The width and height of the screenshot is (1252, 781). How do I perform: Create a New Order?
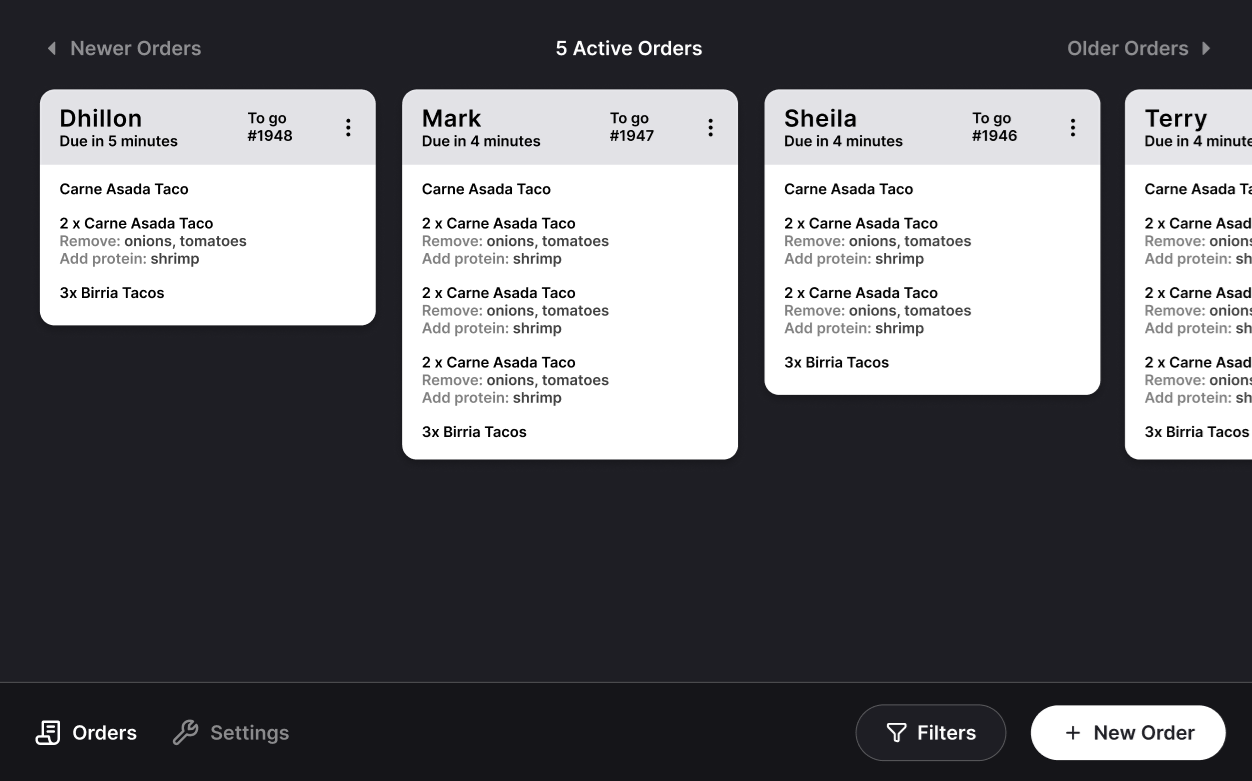[1128, 733]
